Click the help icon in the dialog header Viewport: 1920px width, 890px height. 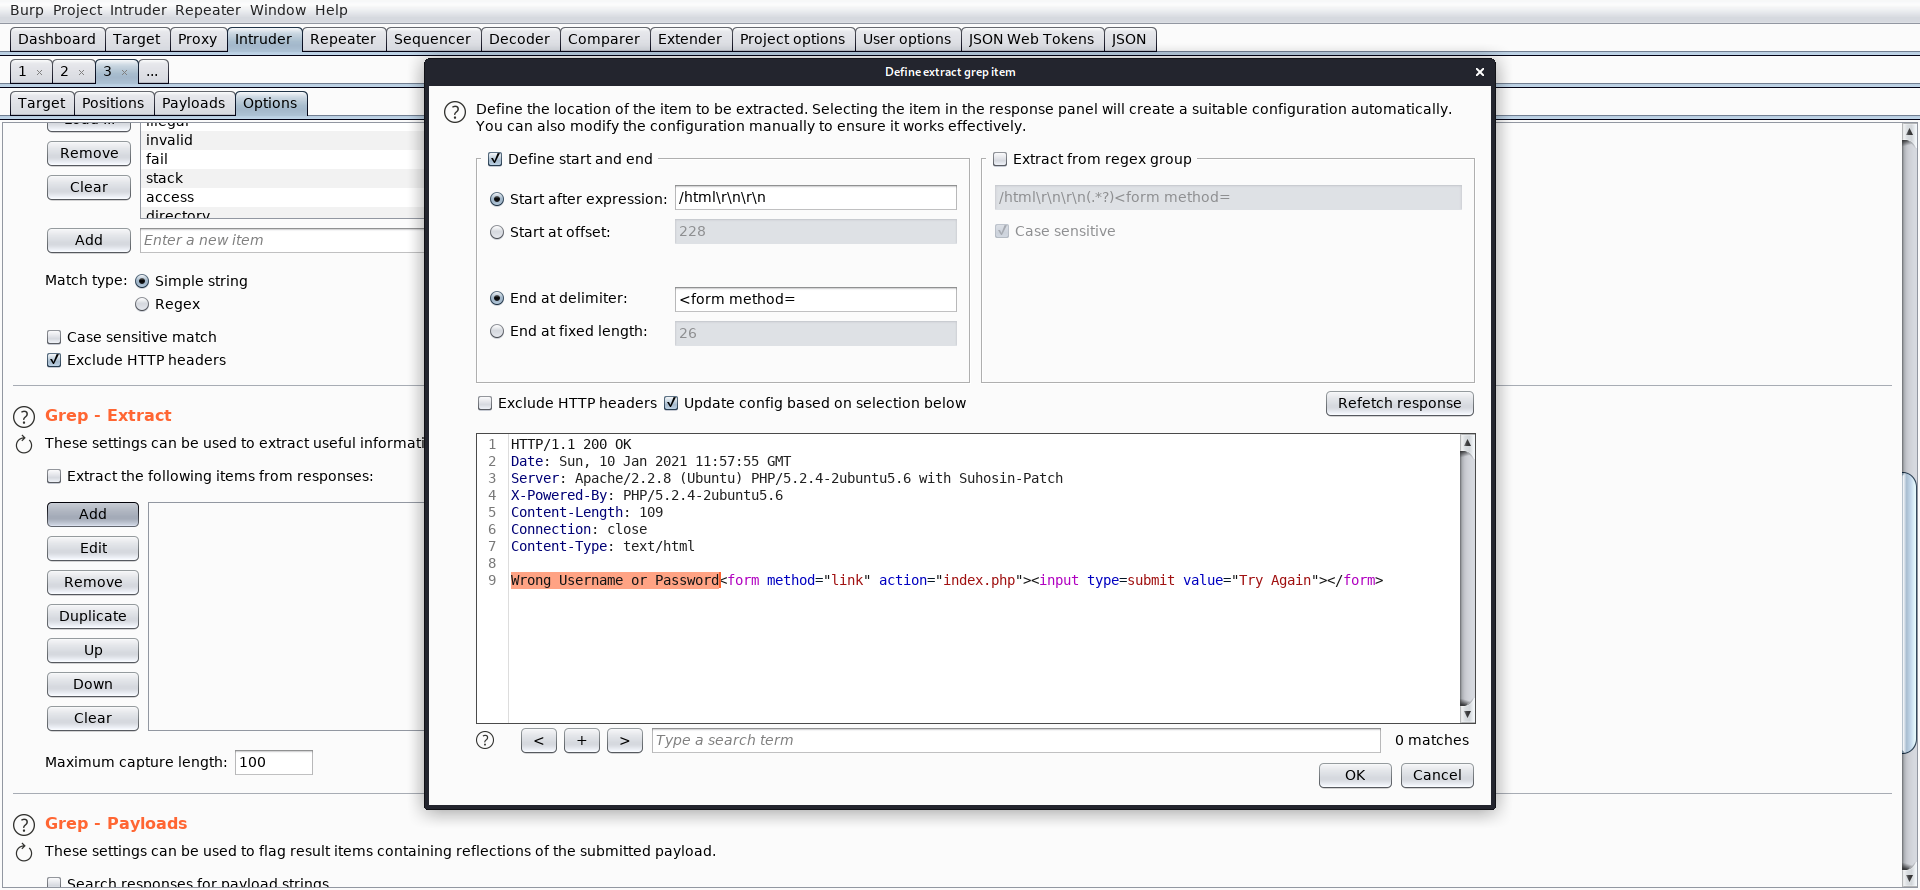455,112
